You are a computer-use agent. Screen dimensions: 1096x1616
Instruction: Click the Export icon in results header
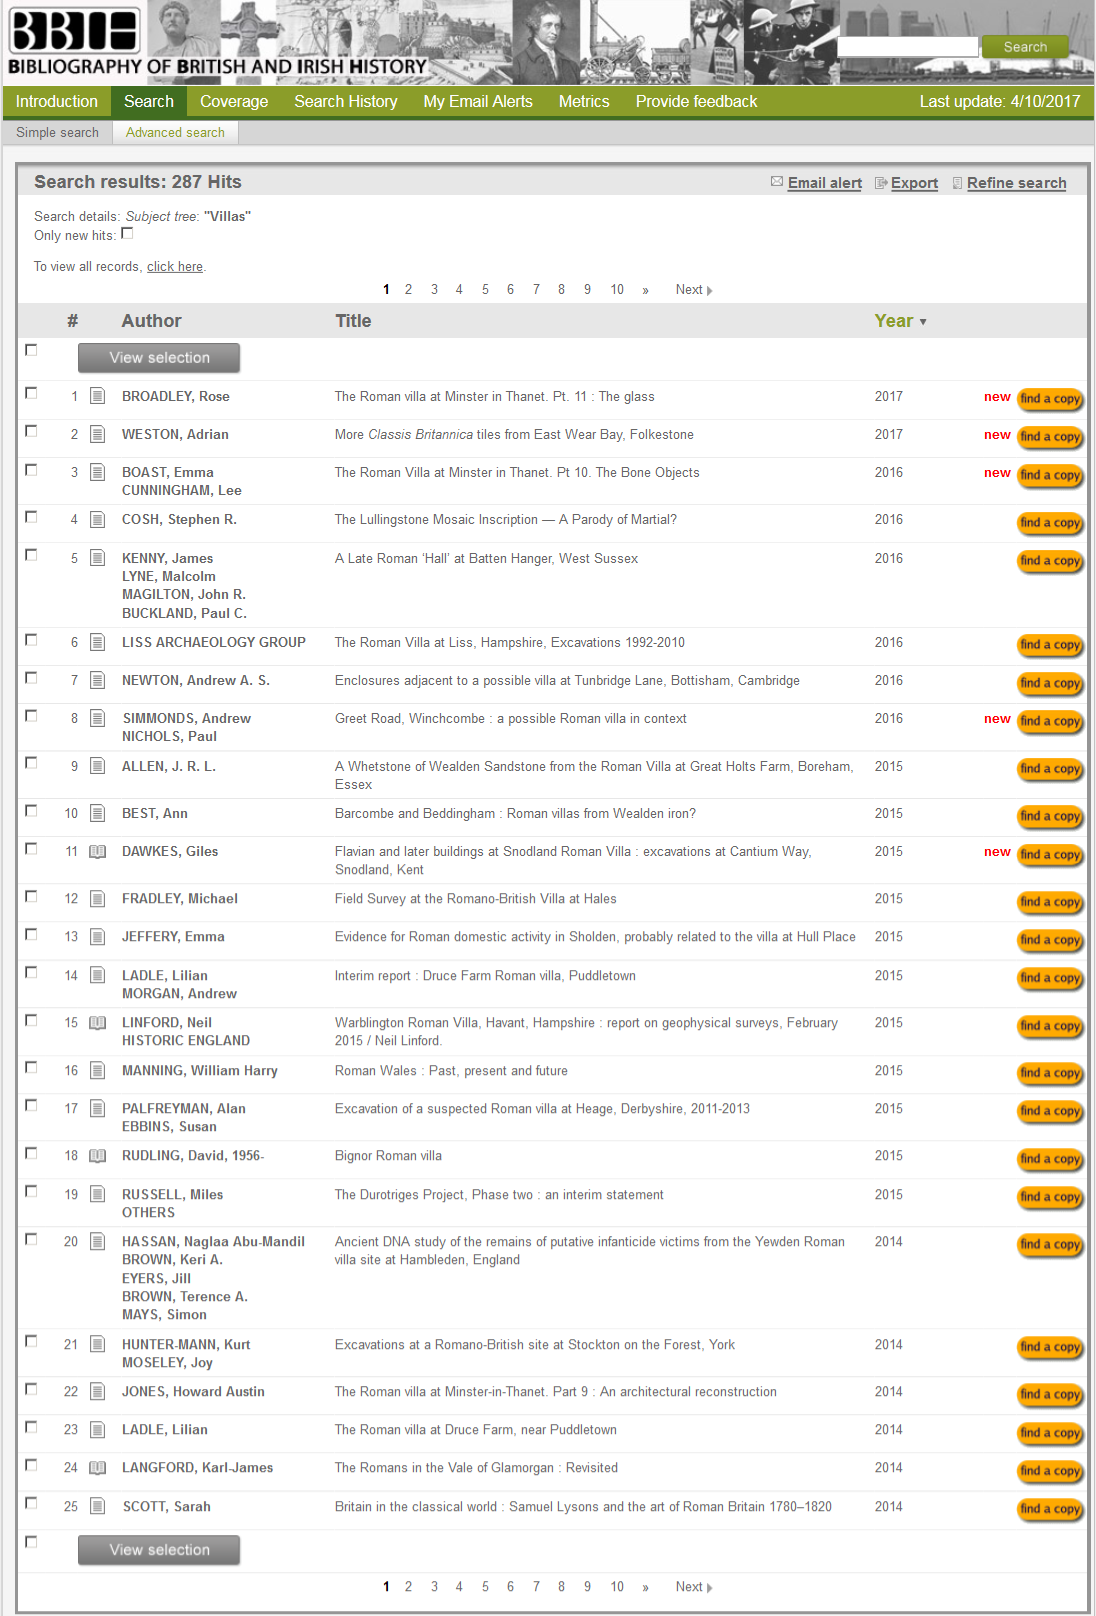tap(880, 183)
